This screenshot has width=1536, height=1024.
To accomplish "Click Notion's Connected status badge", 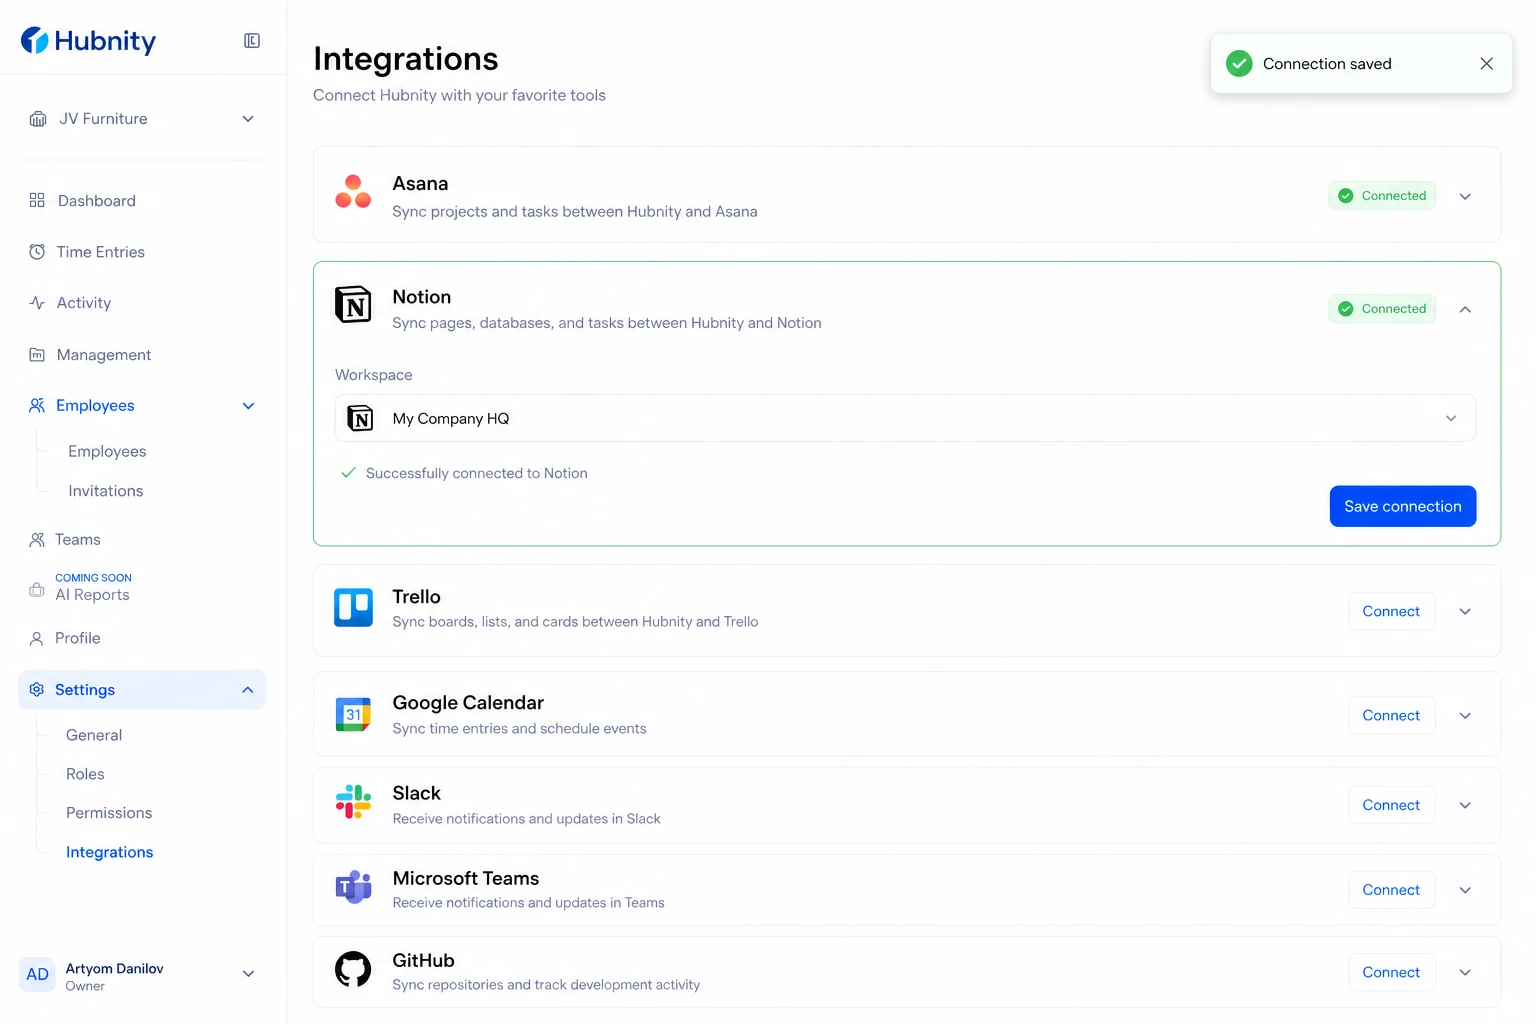I will (x=1382, y=309).
